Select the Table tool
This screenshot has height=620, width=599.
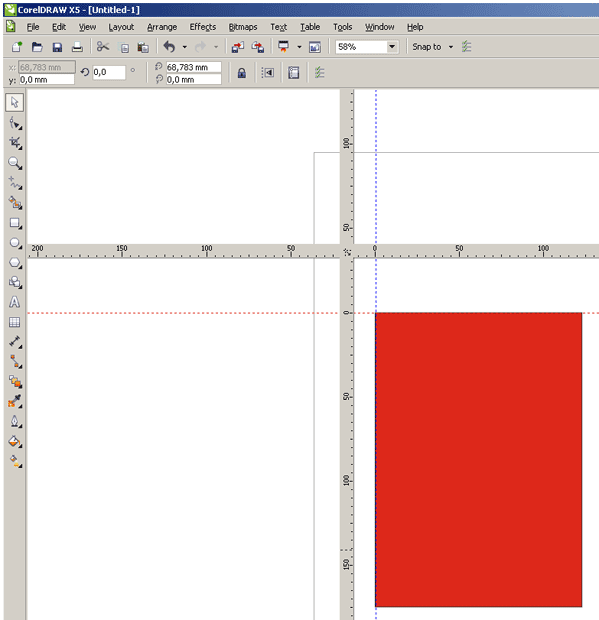15,322
